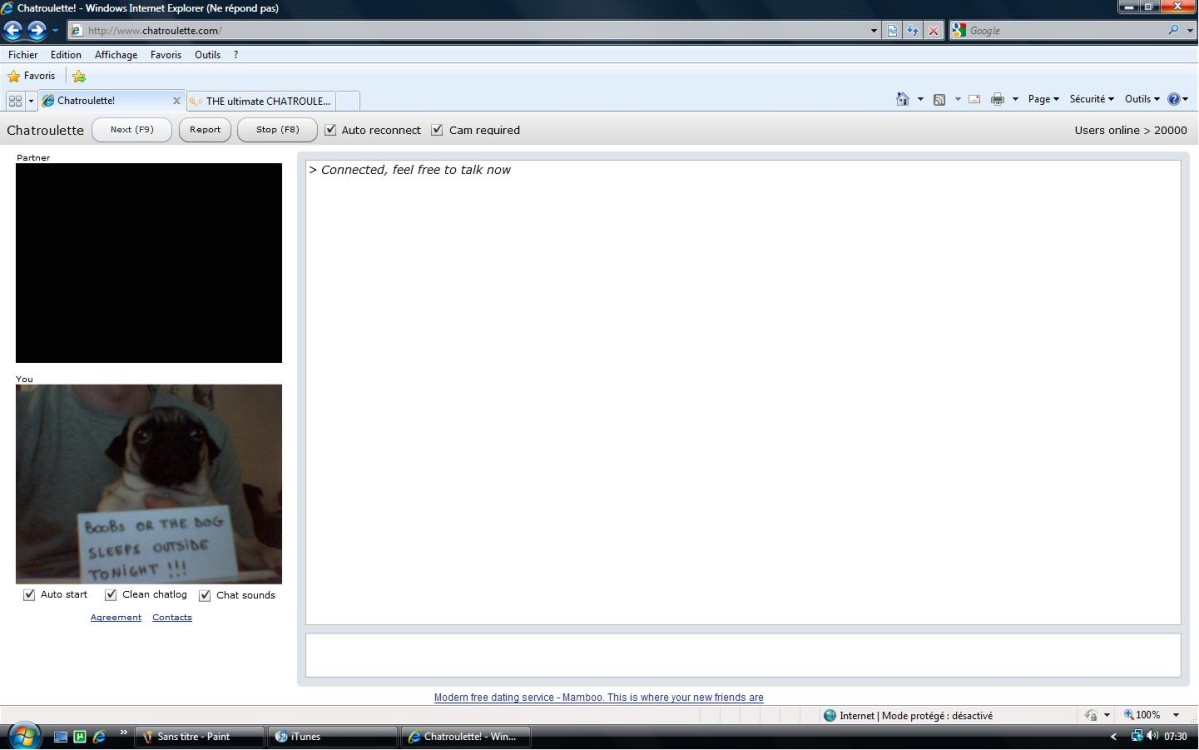The image size is (1199, 750).
Task: Expand the address bar URL history dropdown
Action: [x=873, y=31]
